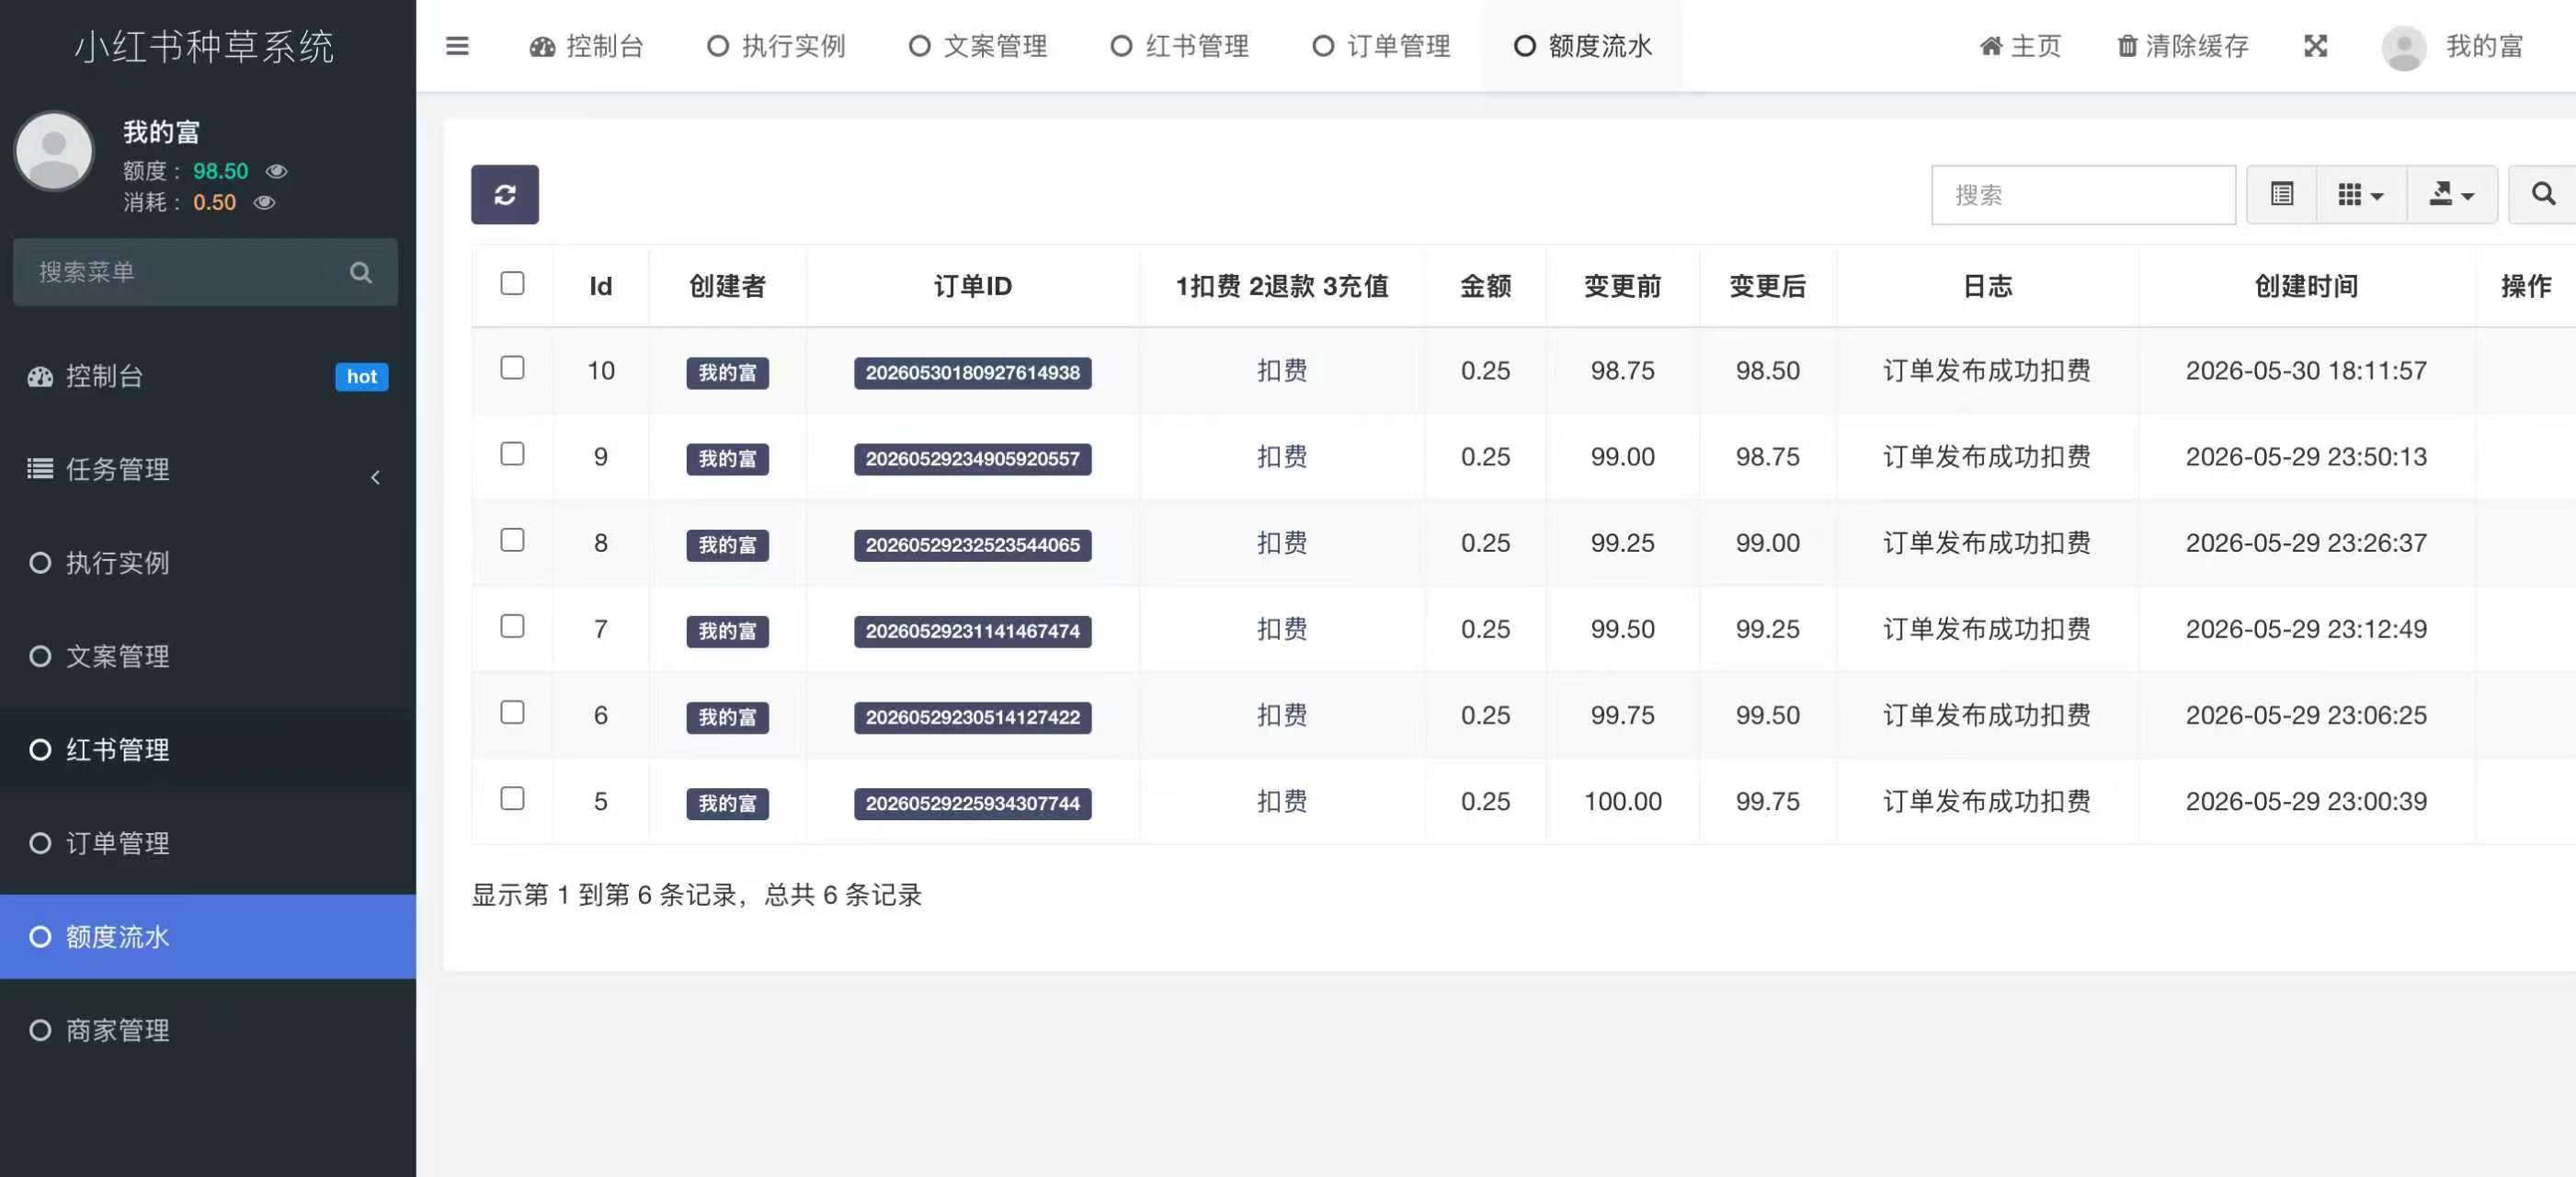This screenshot has height=1177, width=2576.
Task: Switch to the 文案管理 top tab
Action: (978, 46)
